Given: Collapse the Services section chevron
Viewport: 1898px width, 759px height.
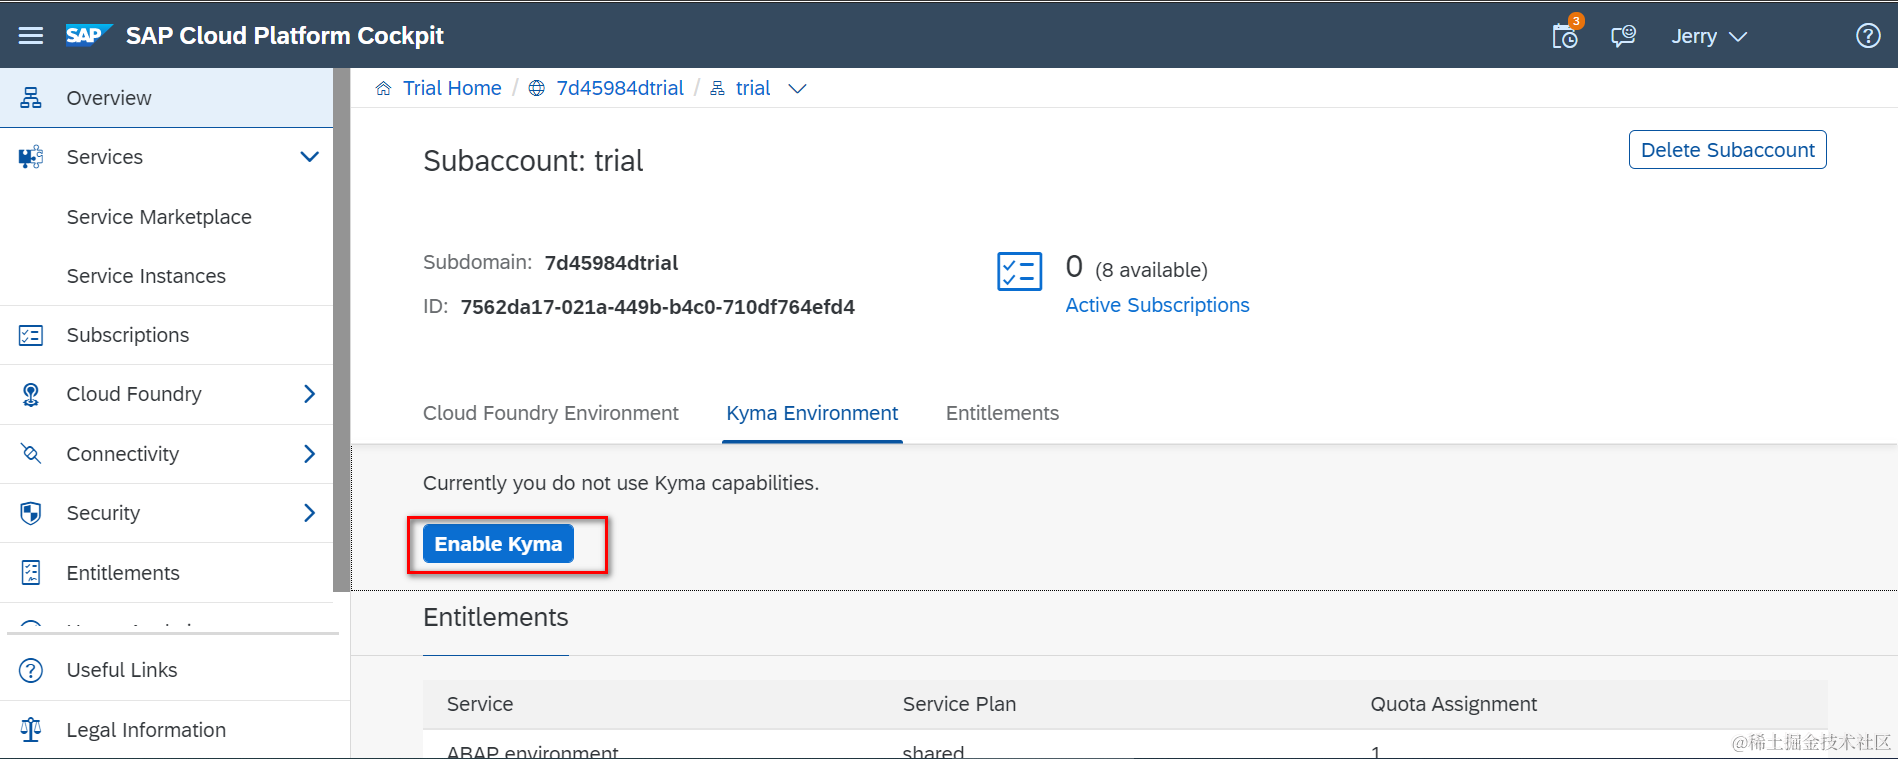Looking at the screenshot, I should point(310,157).
